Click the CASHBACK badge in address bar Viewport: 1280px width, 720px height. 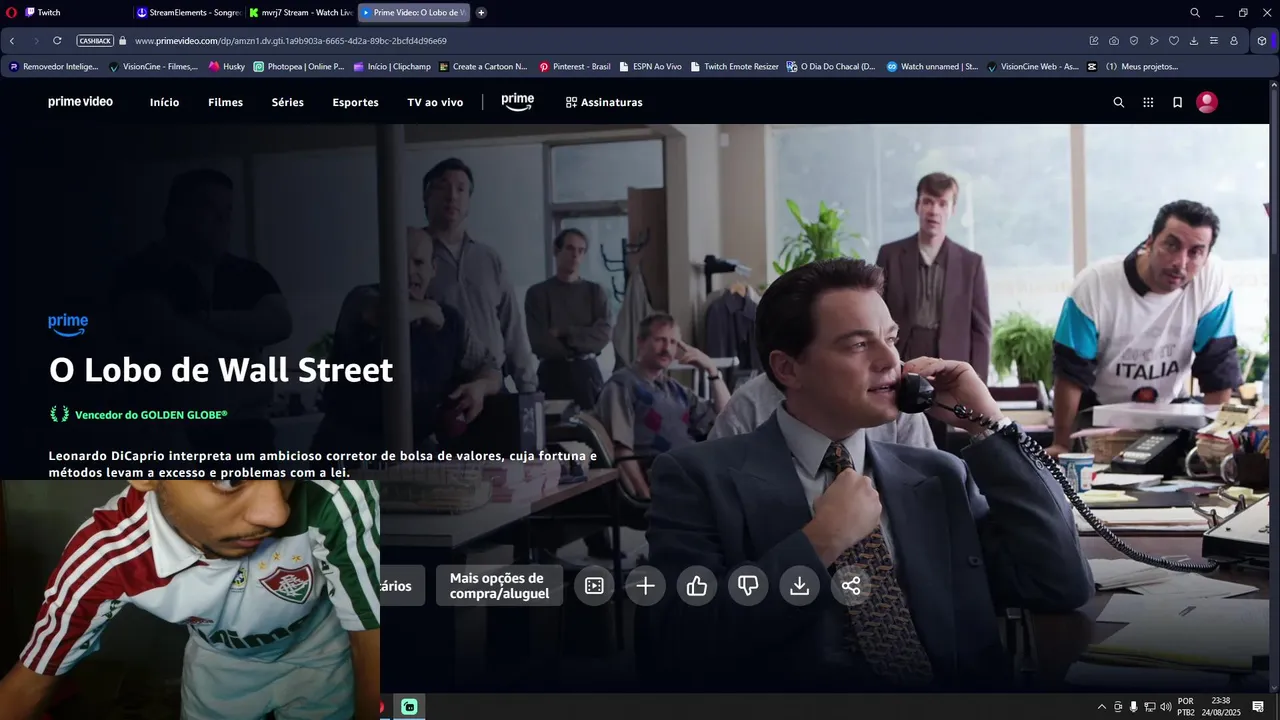coord(95,41)
